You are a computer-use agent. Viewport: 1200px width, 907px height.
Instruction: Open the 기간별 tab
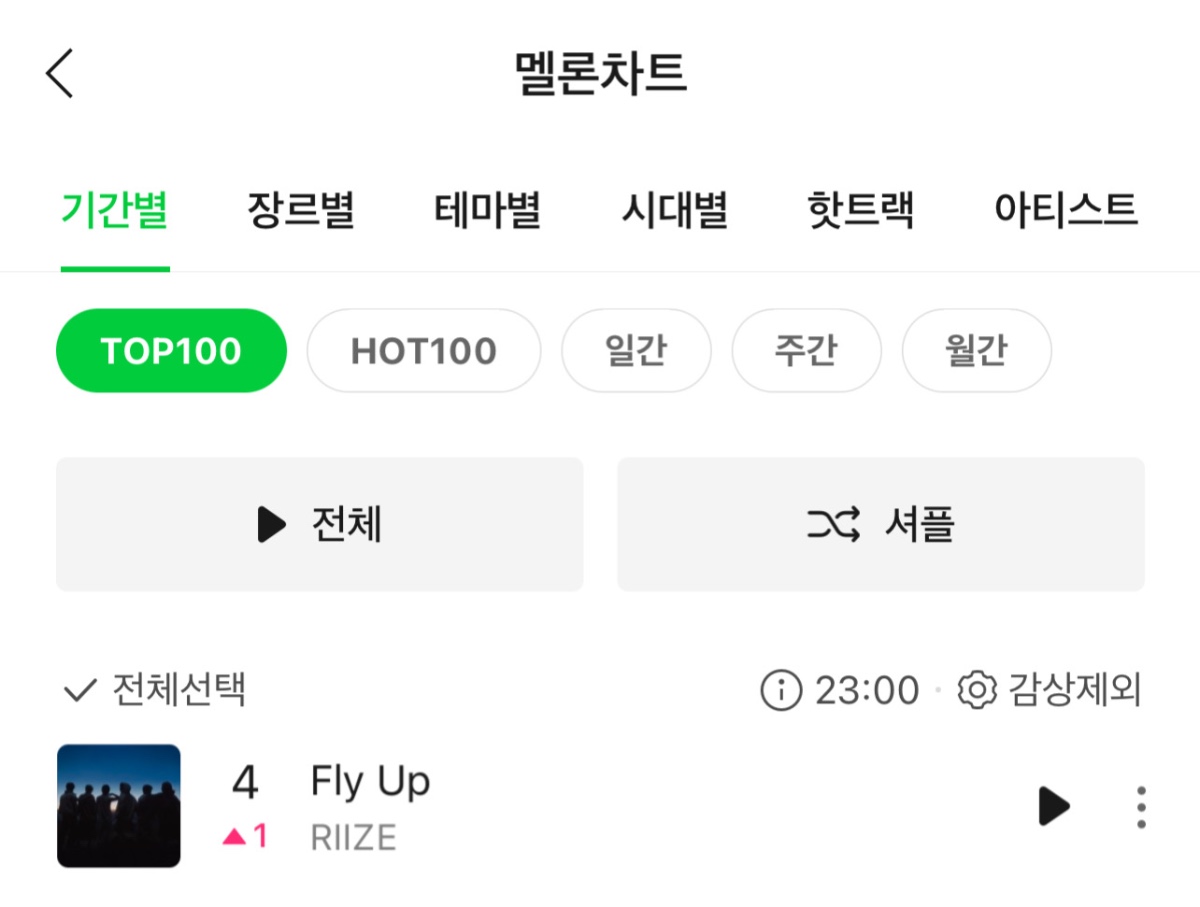115,211
